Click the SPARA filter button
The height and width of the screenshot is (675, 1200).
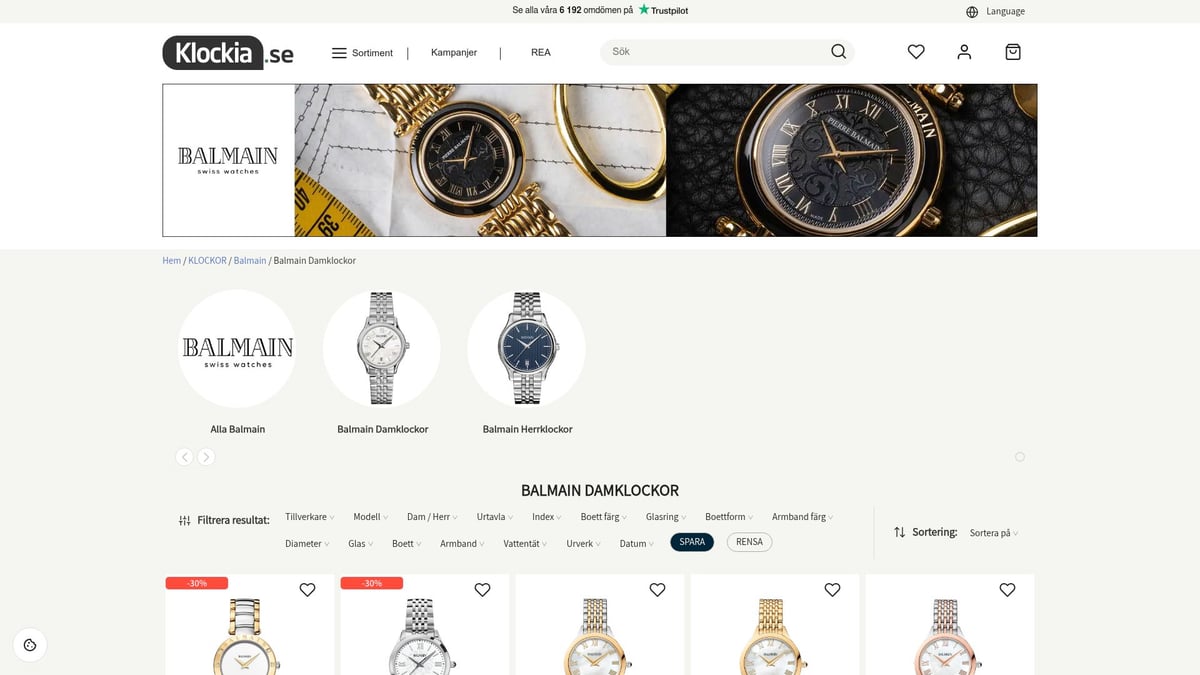click(692, 542)
